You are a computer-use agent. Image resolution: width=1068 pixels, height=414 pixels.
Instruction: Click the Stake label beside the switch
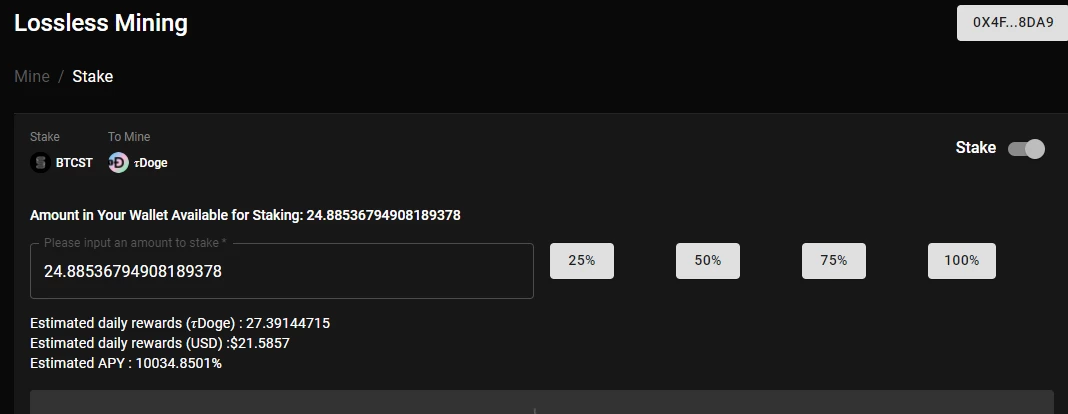975,148
